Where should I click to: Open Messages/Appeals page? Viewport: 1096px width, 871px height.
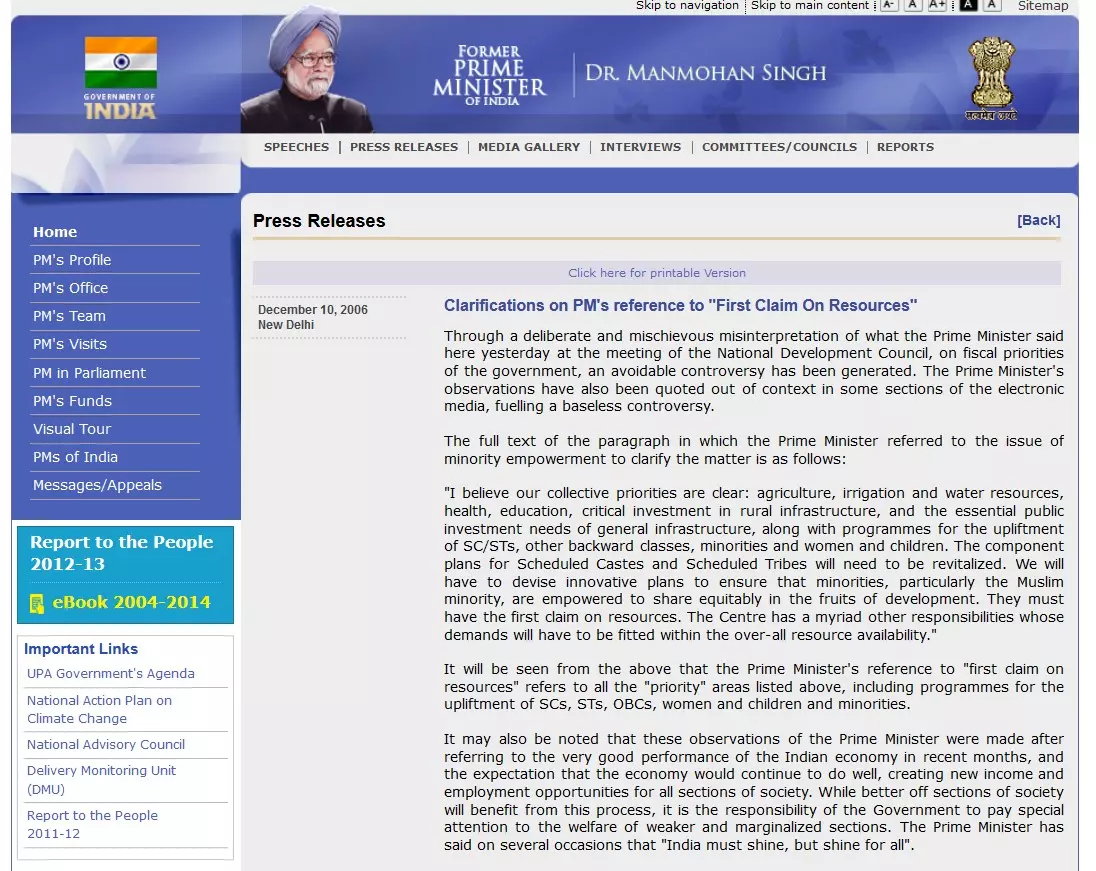click(x=97, y=485)
